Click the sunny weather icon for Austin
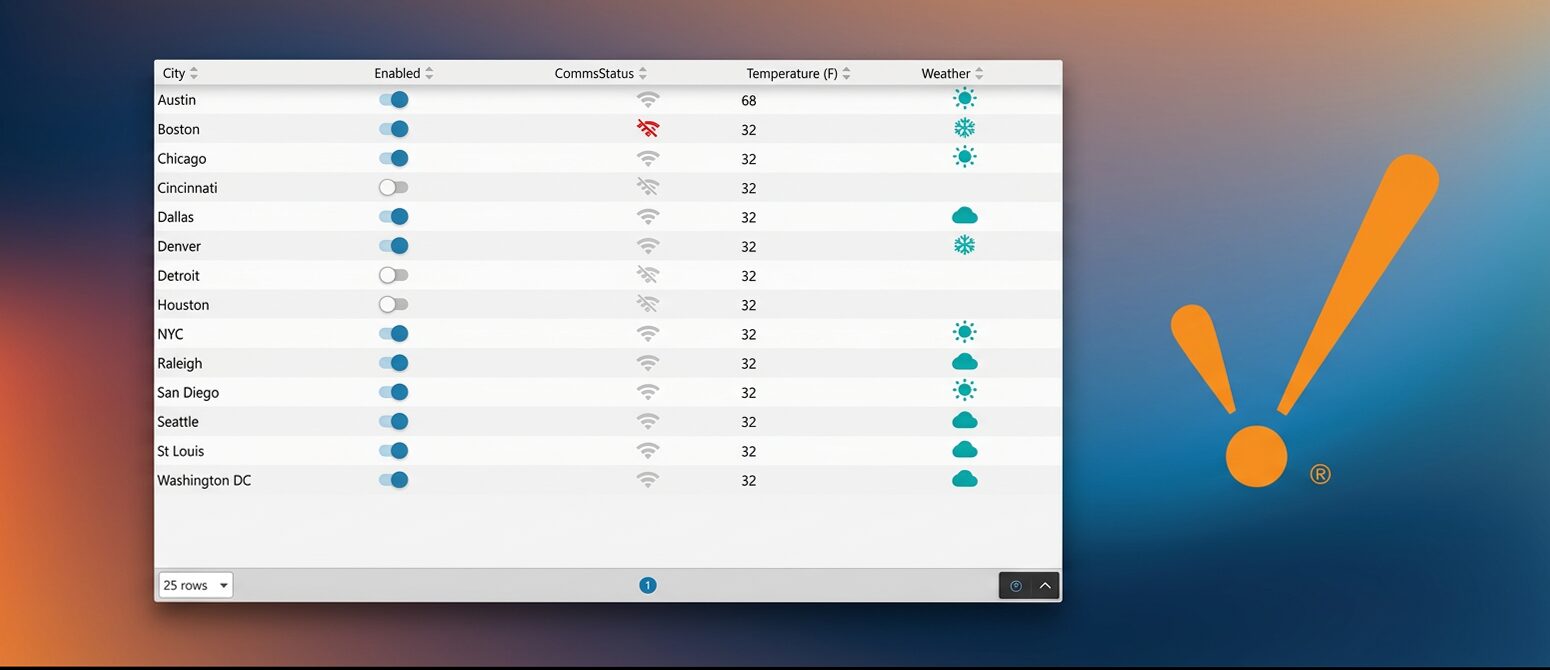Screen dimensions: 1550x670 (x=964, y=99)
